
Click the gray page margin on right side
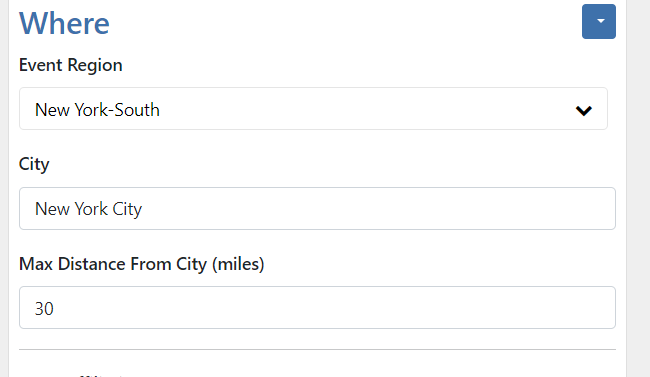(x=638, y=188)
